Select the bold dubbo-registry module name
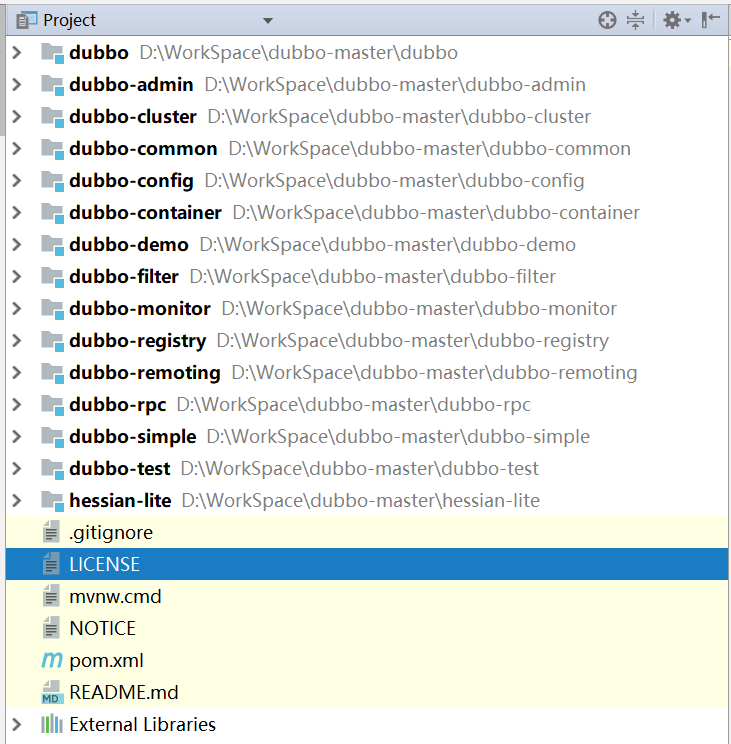The width and height of the screenshot is (731, 744). coord(138,341)
